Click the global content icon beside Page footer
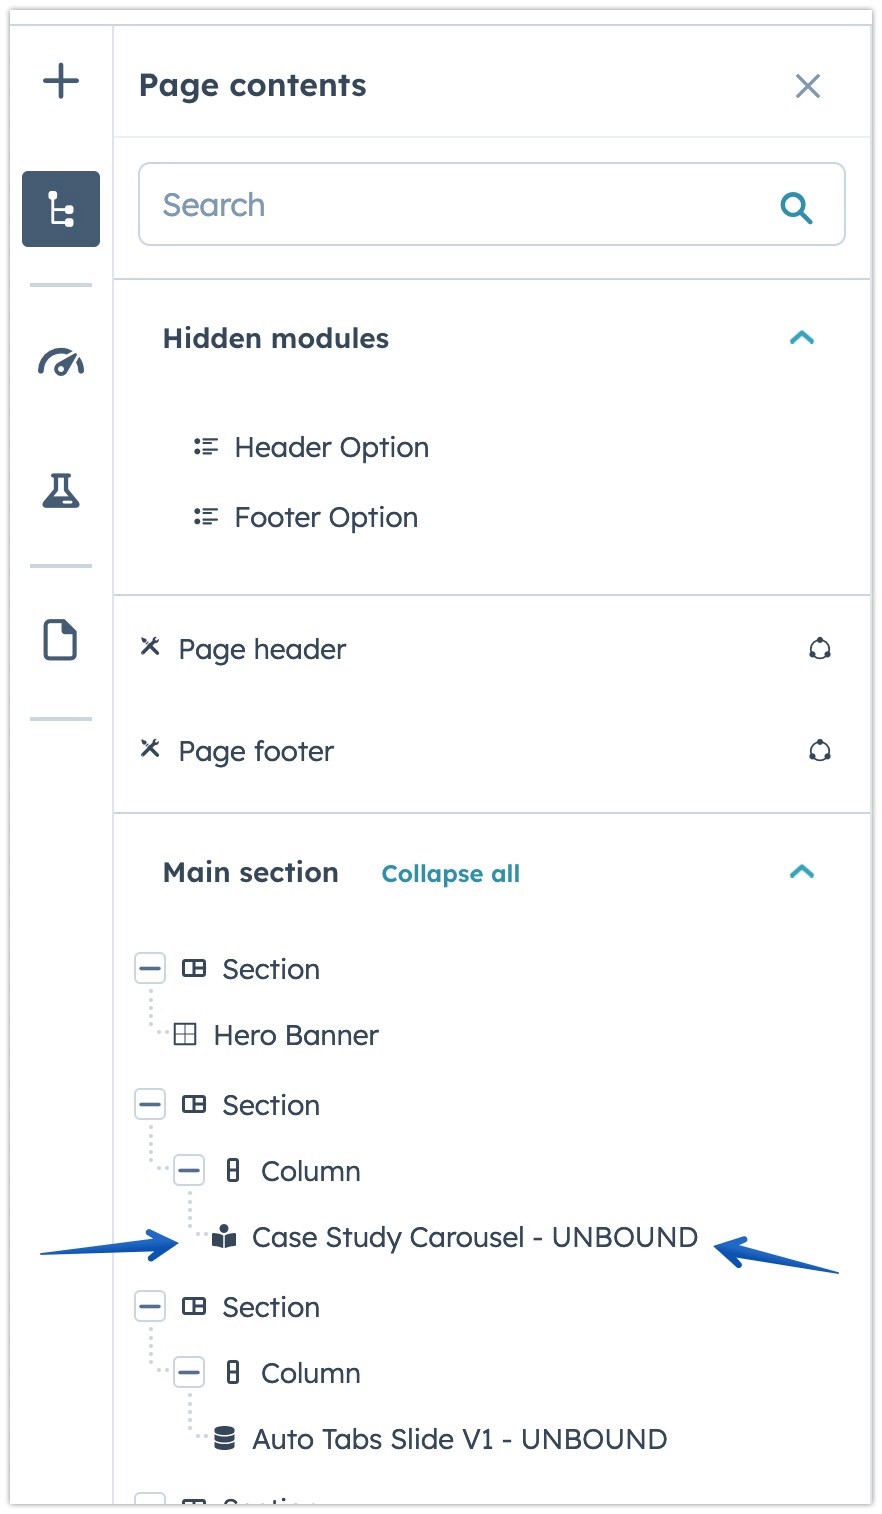The width and height of the screenshot is (882, 1514). (x=820, y=750)
